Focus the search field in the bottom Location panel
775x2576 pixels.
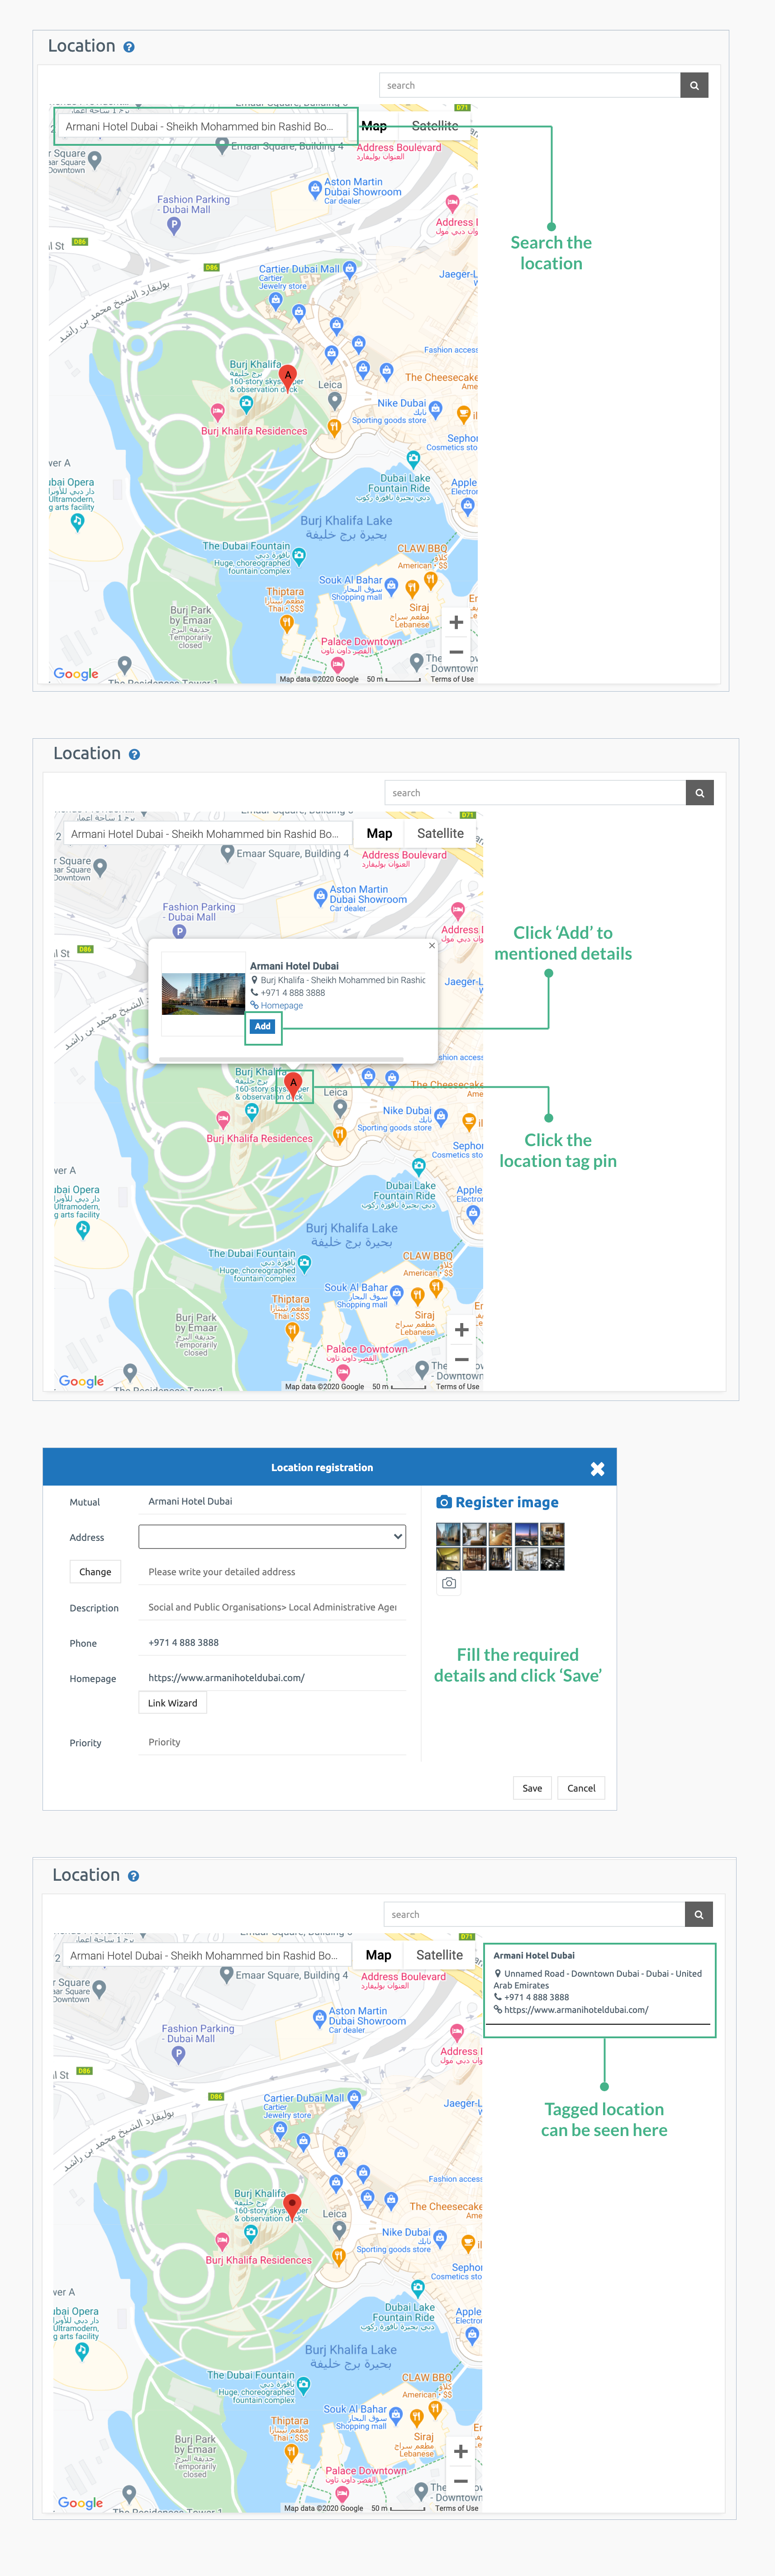coord(534,1914)
